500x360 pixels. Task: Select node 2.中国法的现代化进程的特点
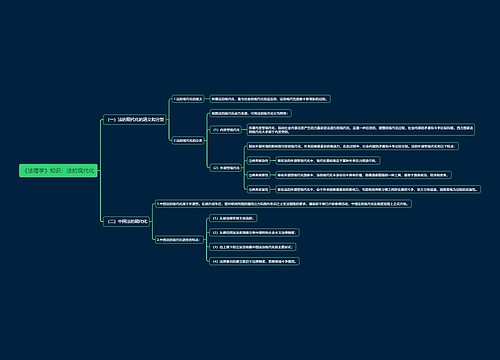pyautogui.click(x=179, y=240)
